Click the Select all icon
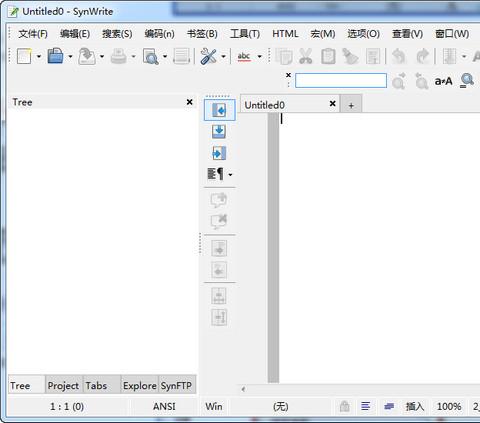480x423 pixels. (x=373, y=56)
